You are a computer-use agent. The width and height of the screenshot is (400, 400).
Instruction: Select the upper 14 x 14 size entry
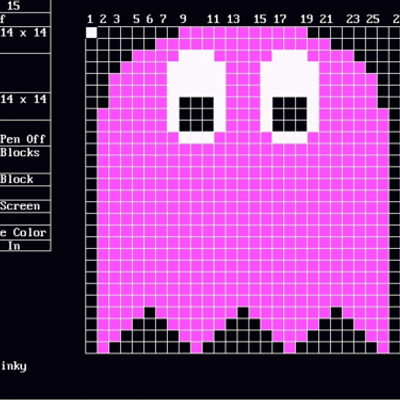pyautogui.click(x=23, y=33)
